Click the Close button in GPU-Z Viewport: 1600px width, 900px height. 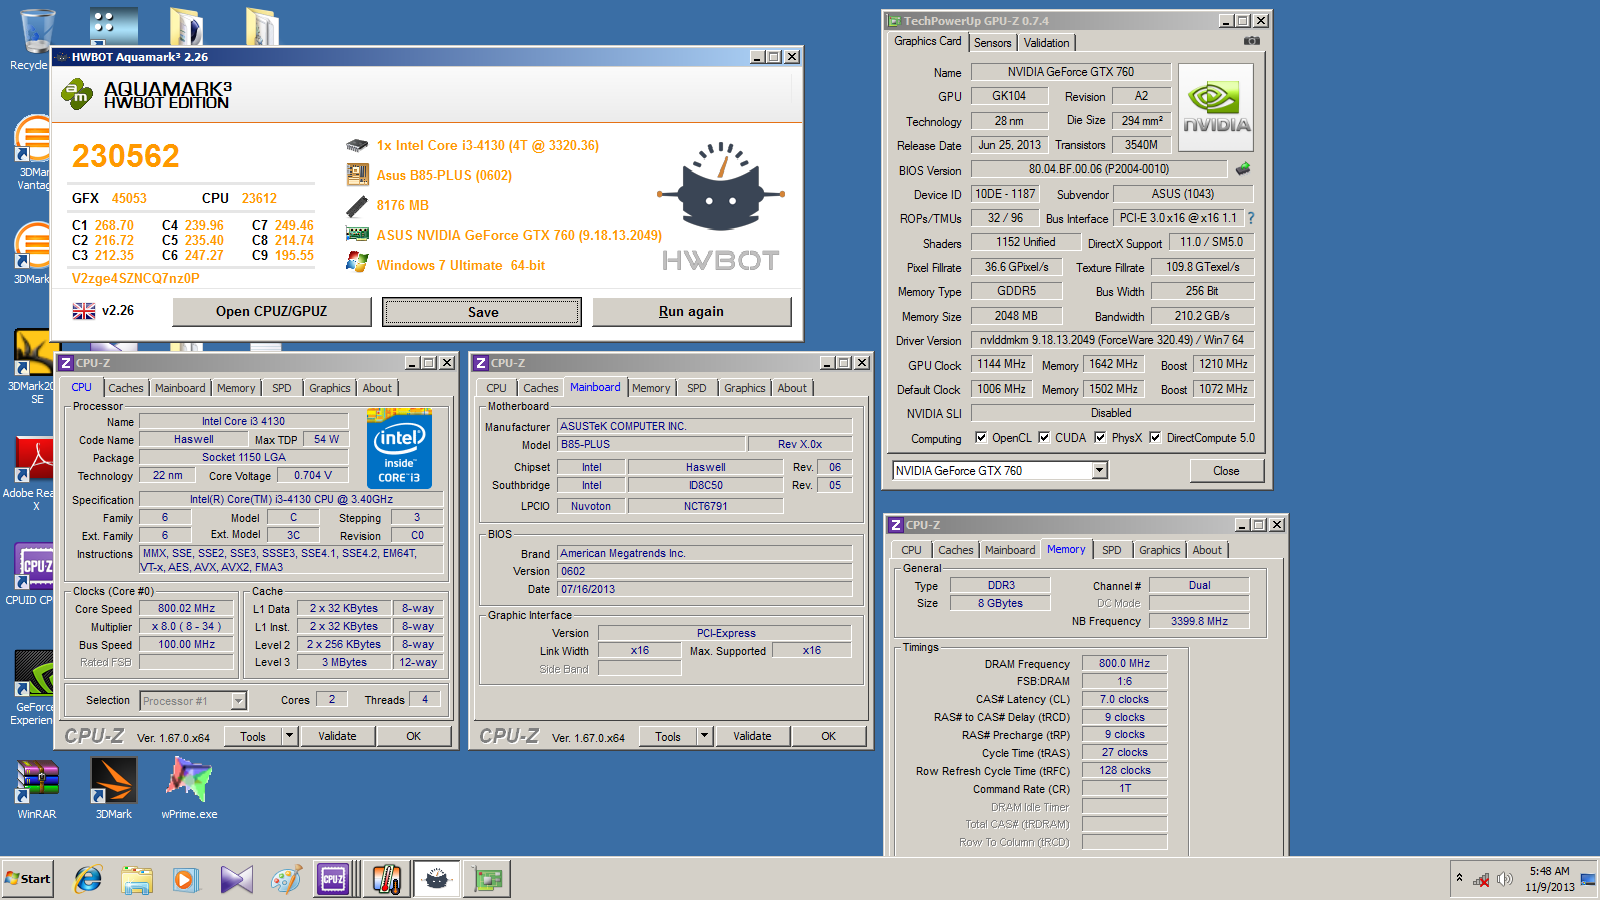[1227, 471]
